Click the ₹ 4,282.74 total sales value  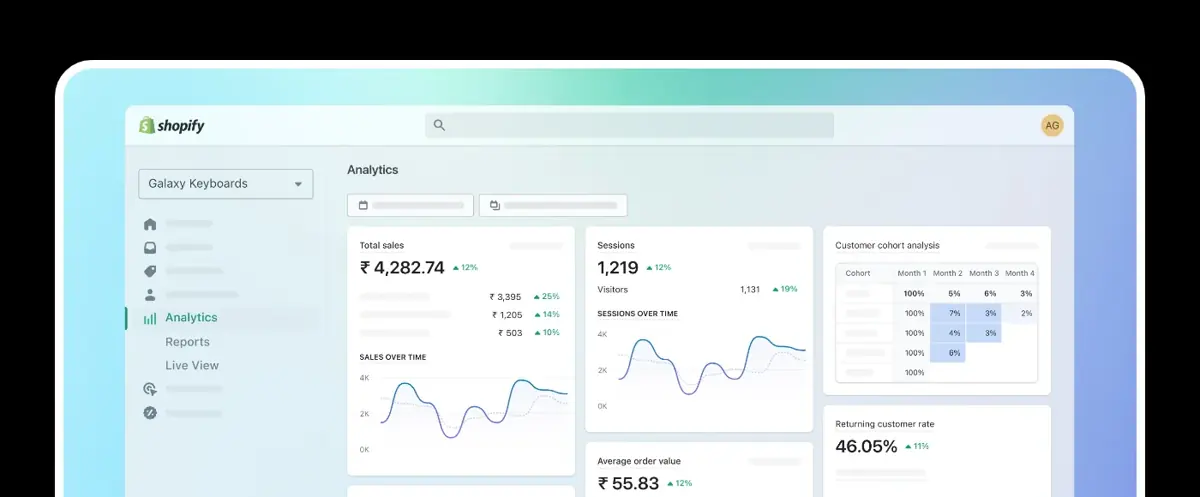coord(402,267)
